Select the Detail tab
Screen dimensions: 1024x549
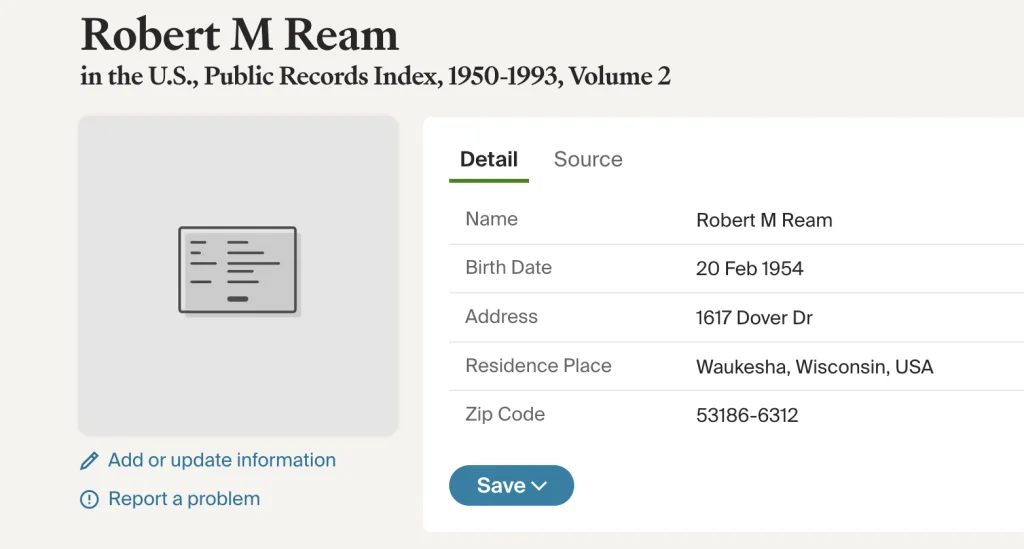click(x=488, y=159)
